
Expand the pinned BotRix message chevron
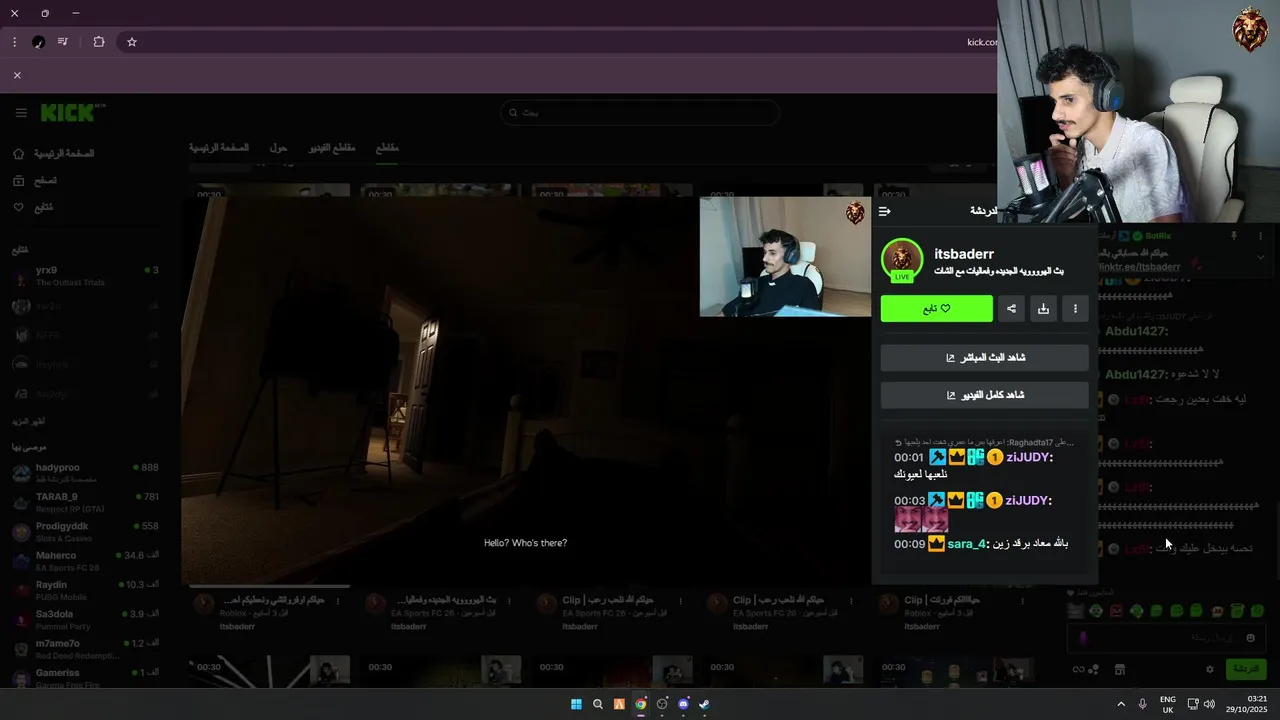(1261, 257)
